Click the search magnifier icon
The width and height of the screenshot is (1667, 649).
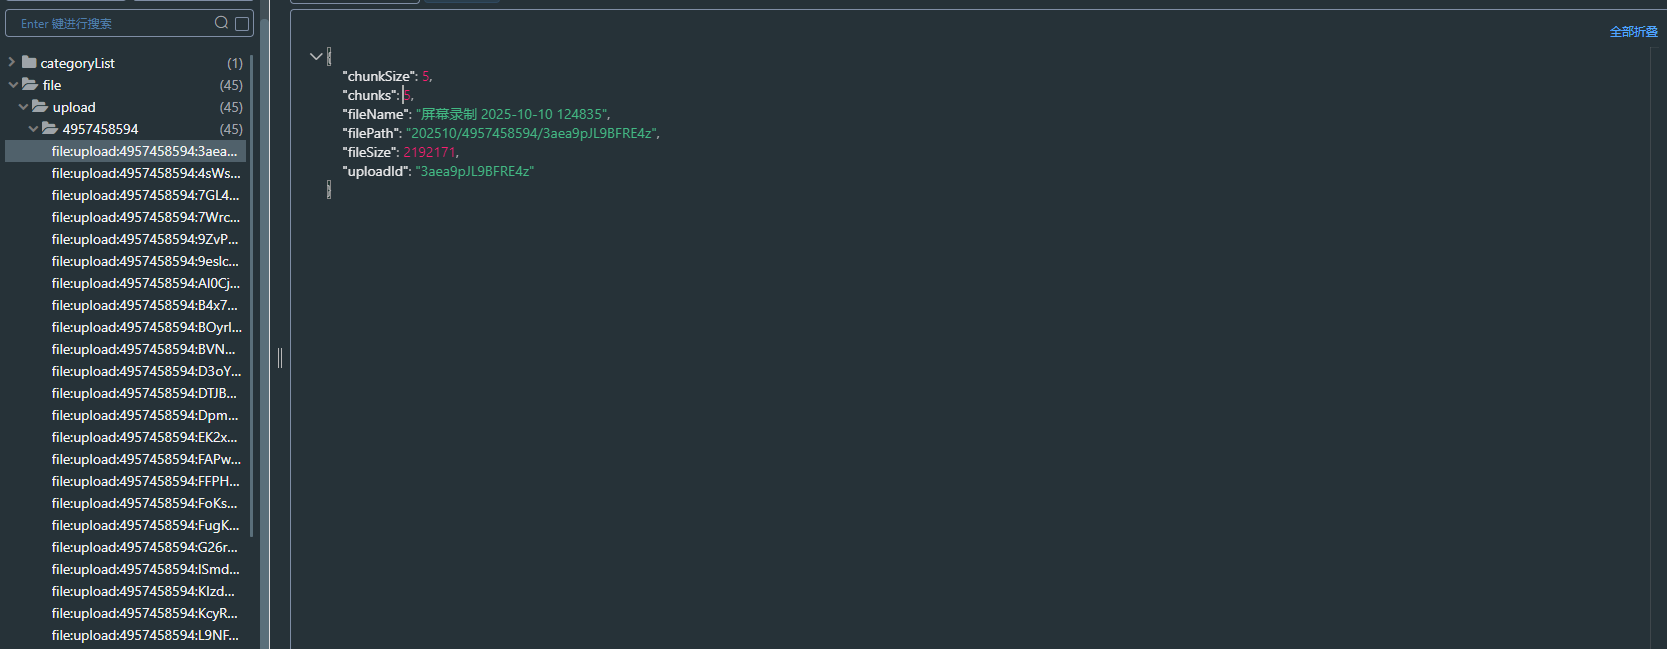220,22
